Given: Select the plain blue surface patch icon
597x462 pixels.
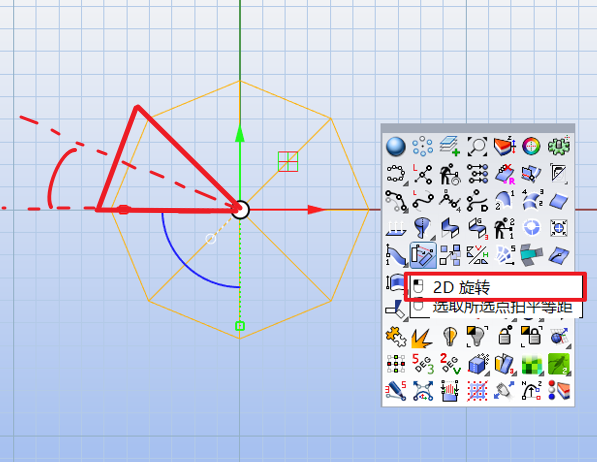Looking at the screenshot, I should pos(559,201).
